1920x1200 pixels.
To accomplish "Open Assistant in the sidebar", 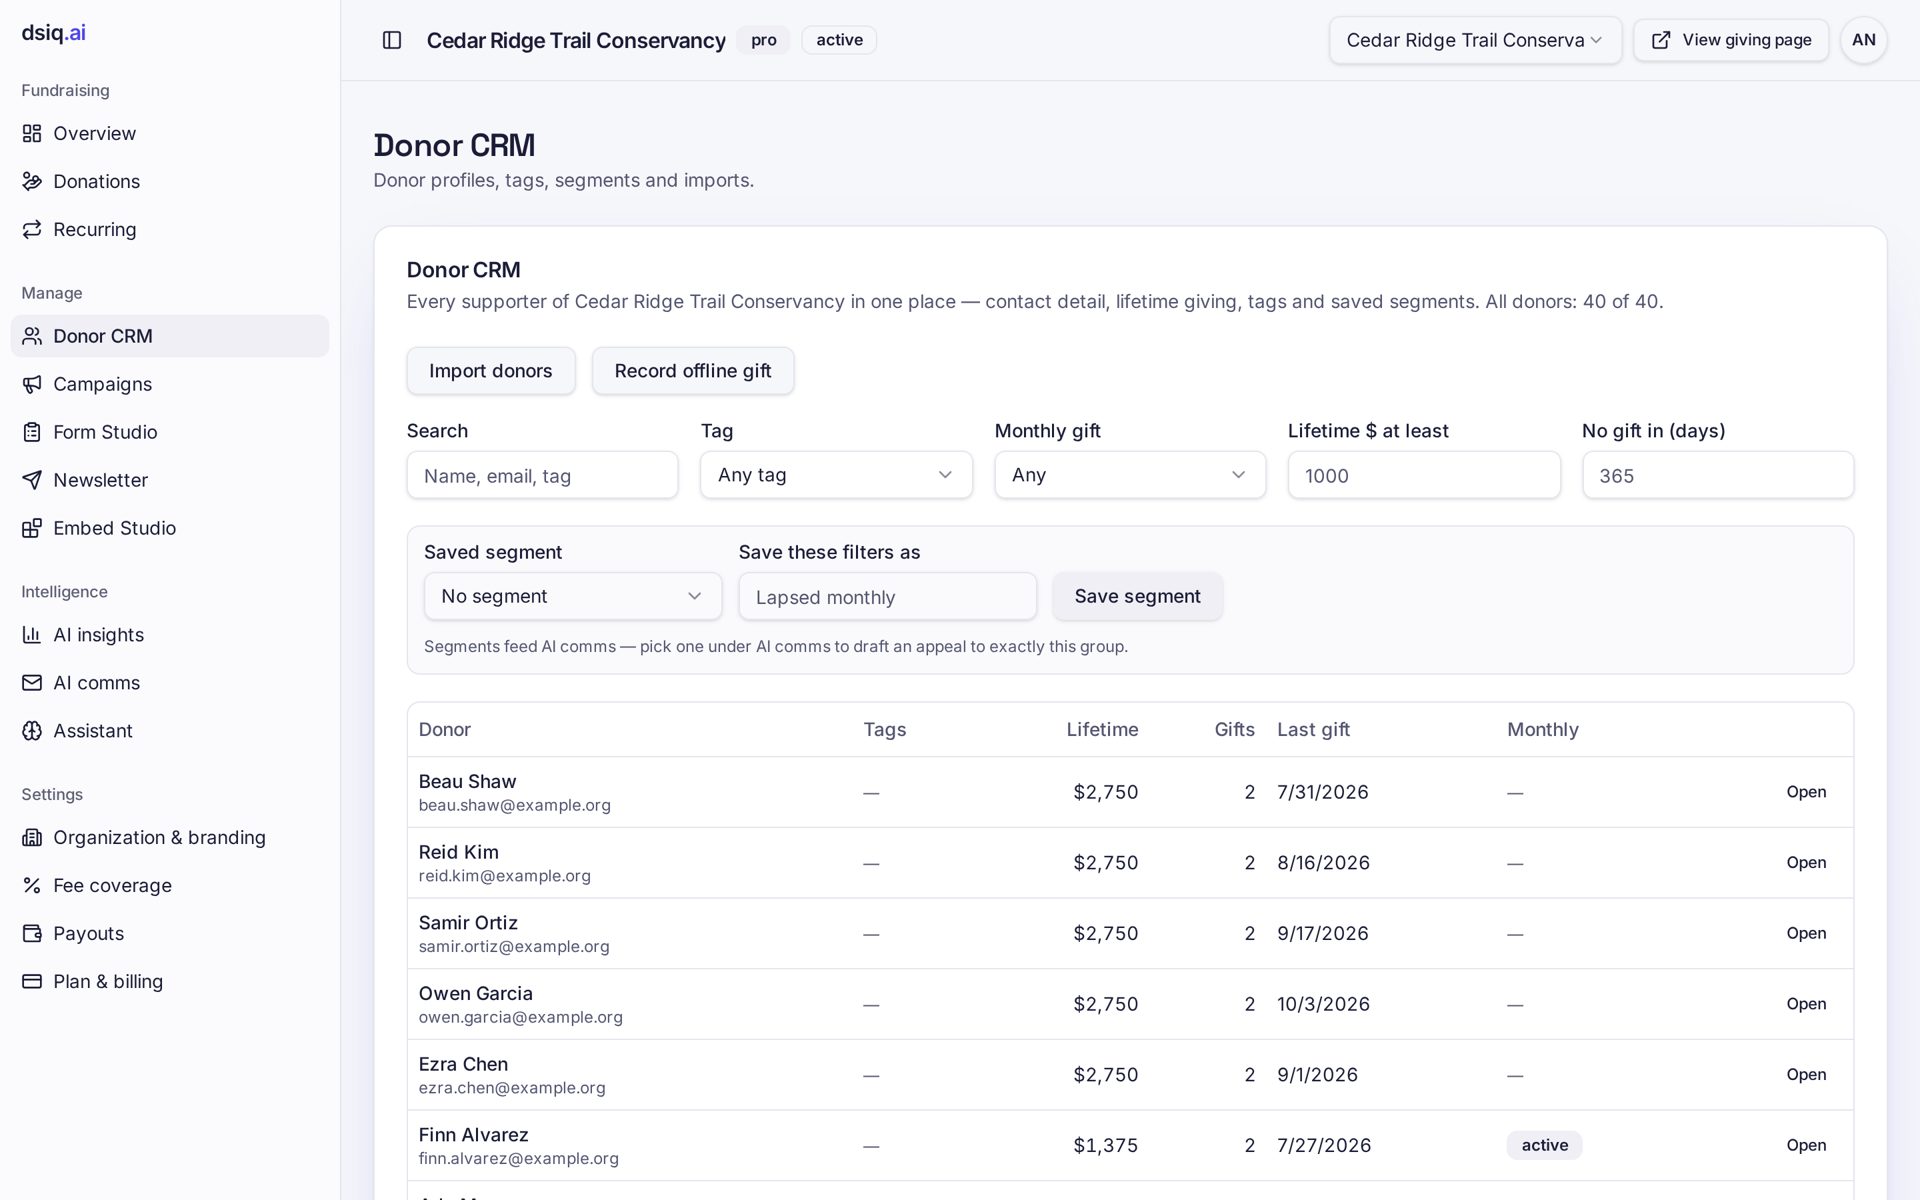I will 170,731.
